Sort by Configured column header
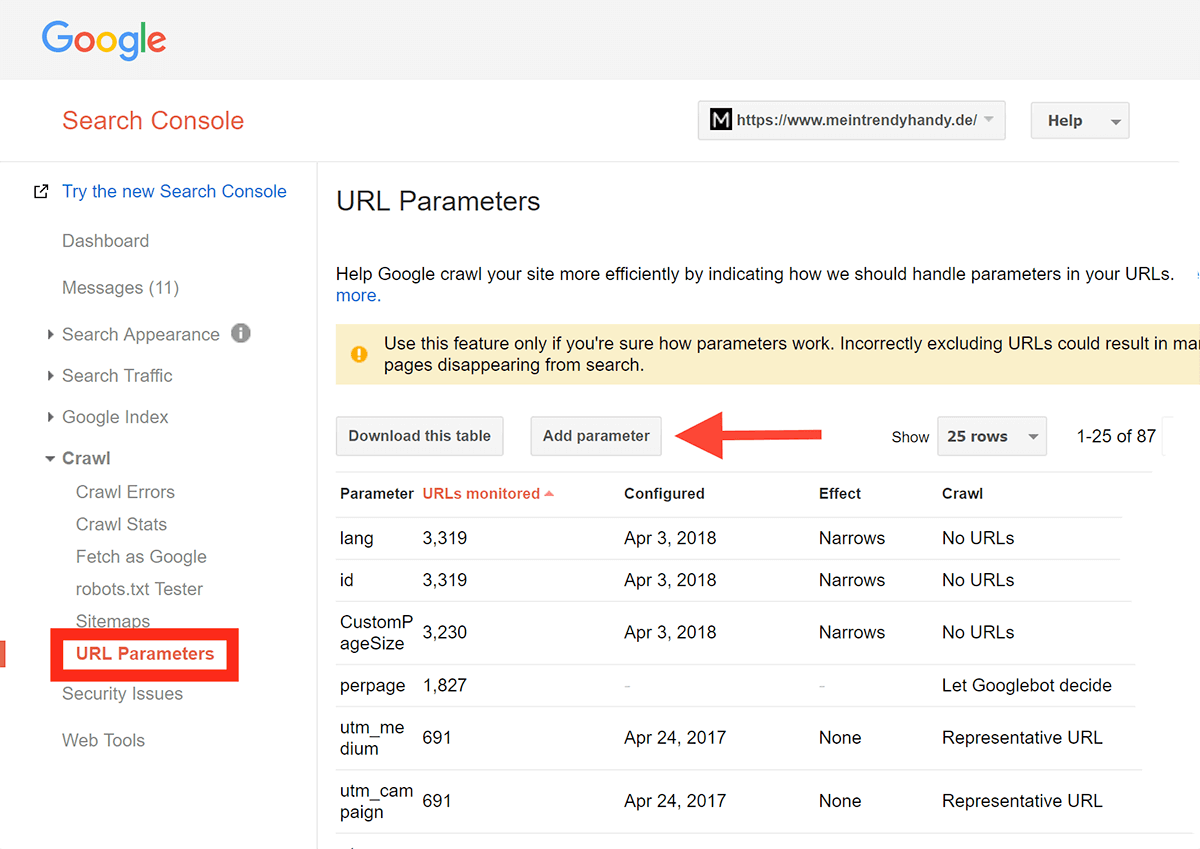The image size is (1200, 849). [664, 493]
